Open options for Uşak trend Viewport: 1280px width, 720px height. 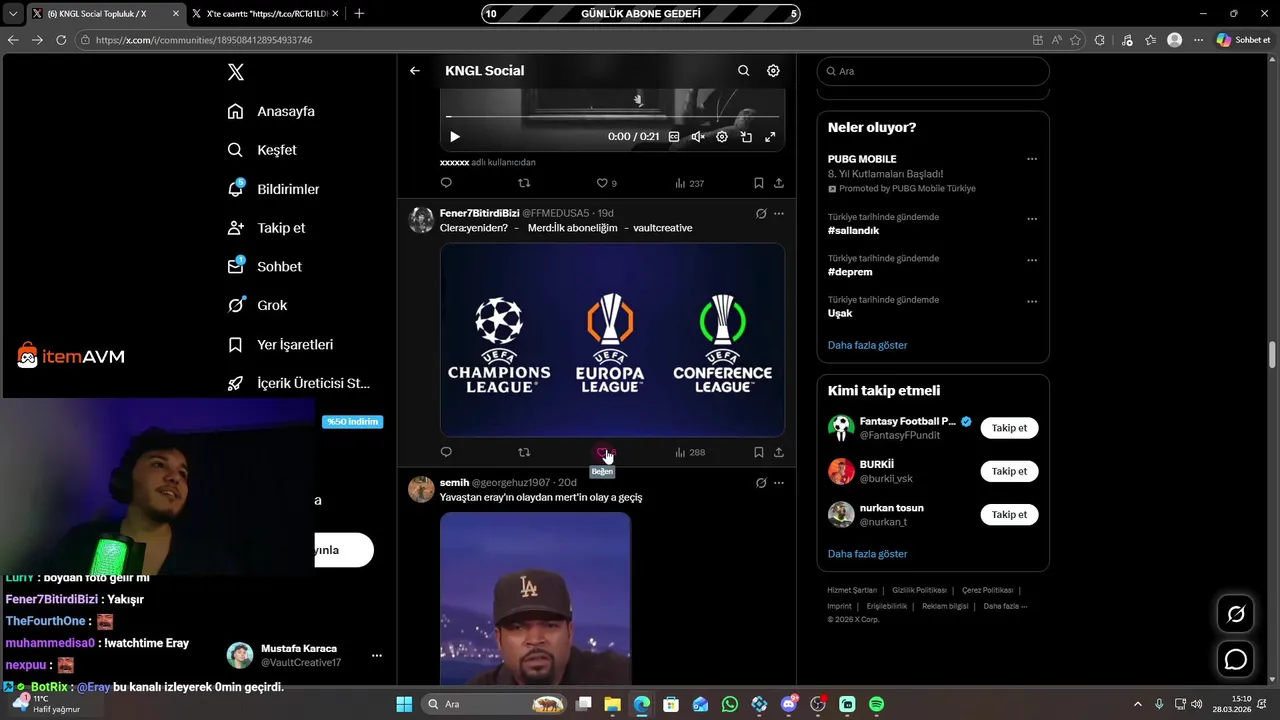[x=1032, y=301]
